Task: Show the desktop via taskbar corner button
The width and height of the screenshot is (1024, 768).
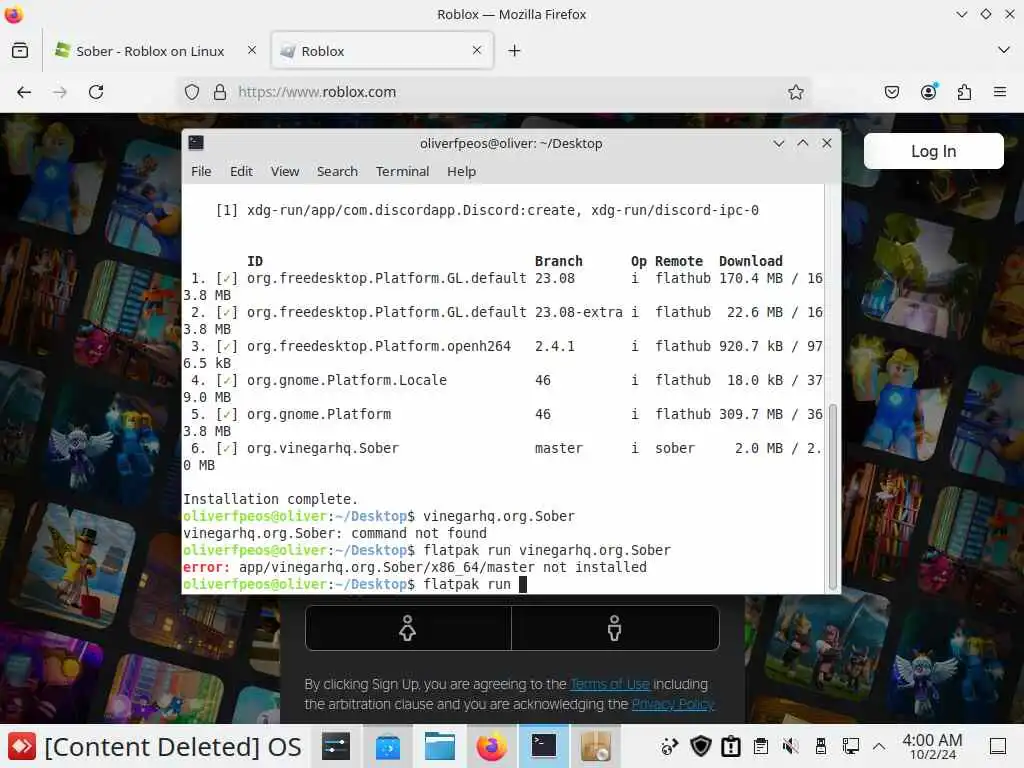Action: click(x=998, y=746)
